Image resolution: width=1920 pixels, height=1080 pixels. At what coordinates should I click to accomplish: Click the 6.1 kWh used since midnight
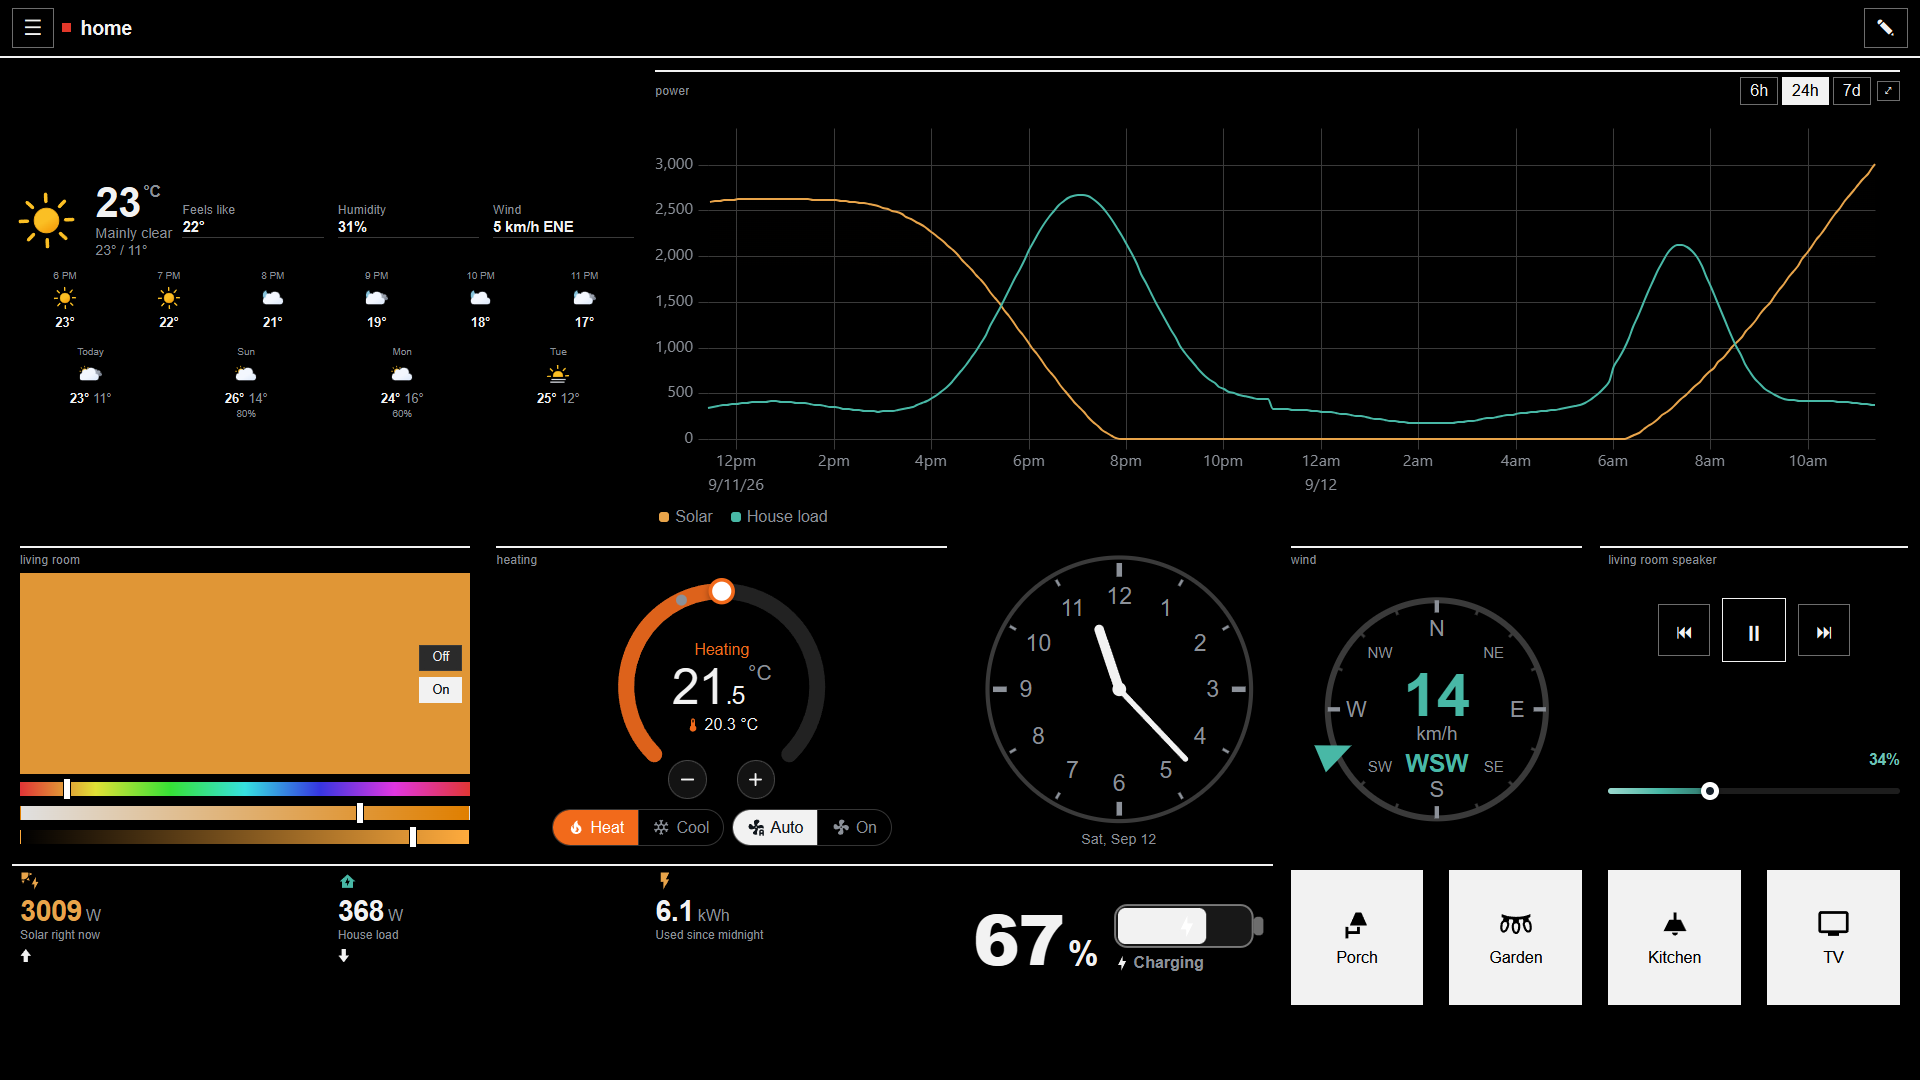coord(692,911)
